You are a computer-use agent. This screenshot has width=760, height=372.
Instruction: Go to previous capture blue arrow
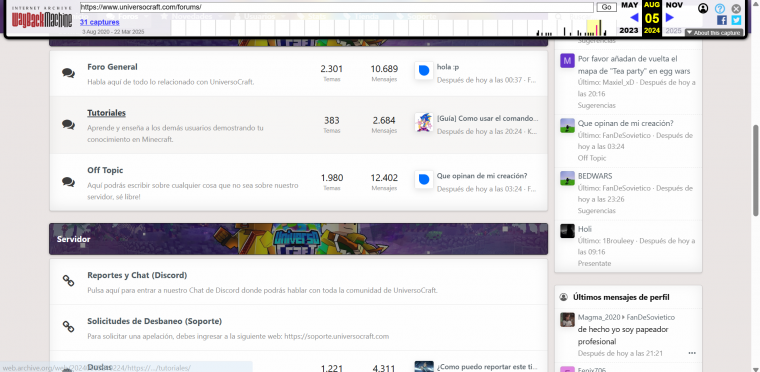[634, 18]
